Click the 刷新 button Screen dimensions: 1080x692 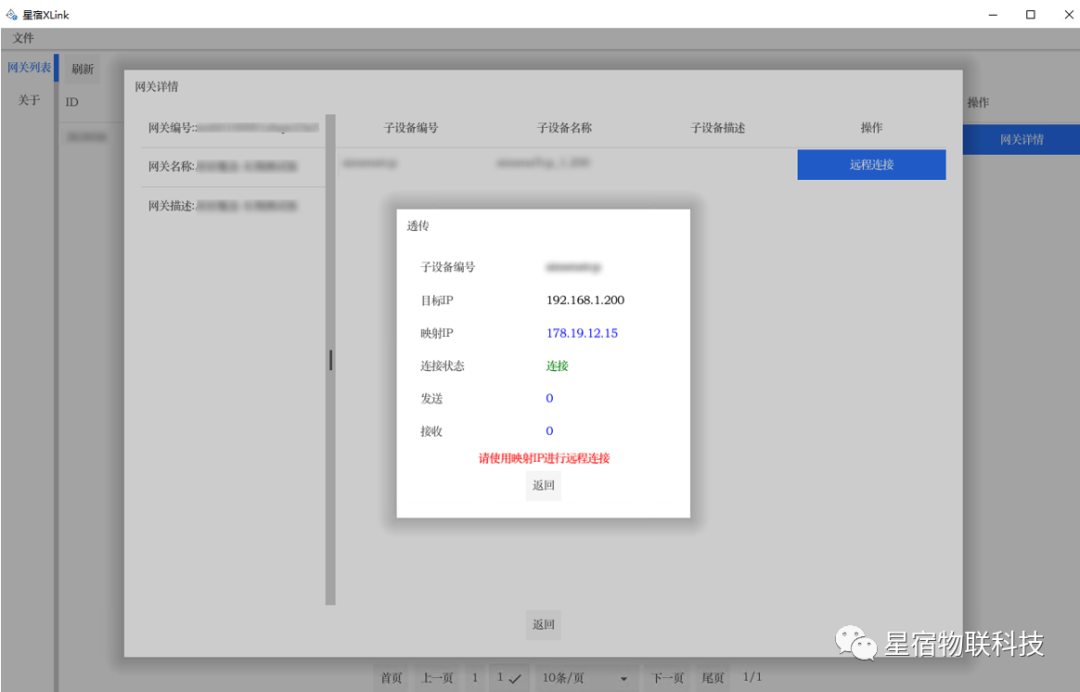click(x=82, y=69)
